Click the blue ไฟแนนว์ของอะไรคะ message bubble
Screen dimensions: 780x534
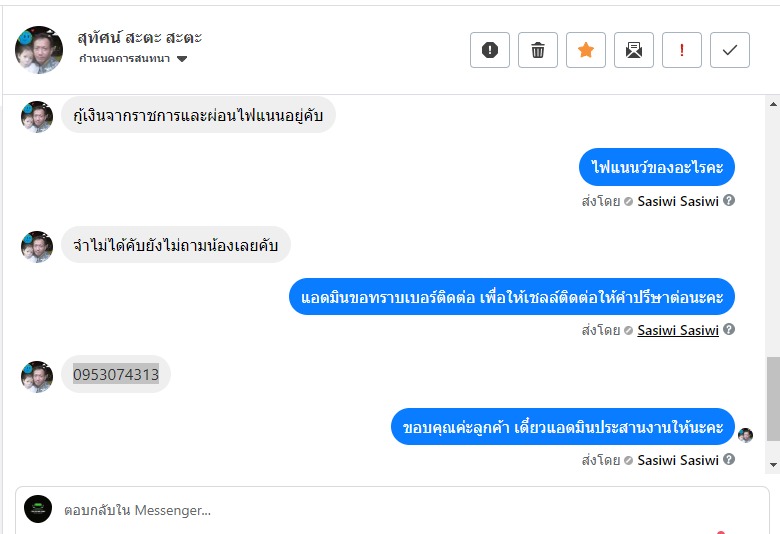[x=657, y=166]
